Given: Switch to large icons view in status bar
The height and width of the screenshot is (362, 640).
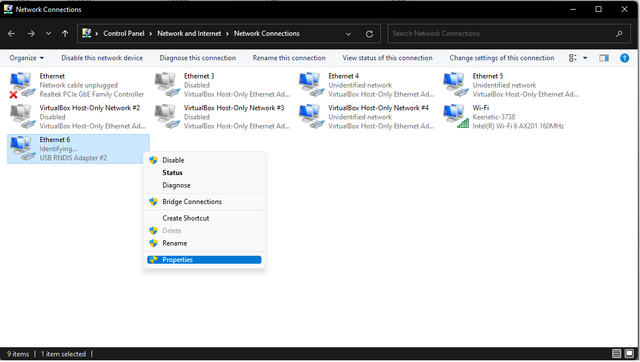Looking at the screenshot, I should (x=629, y=353).
